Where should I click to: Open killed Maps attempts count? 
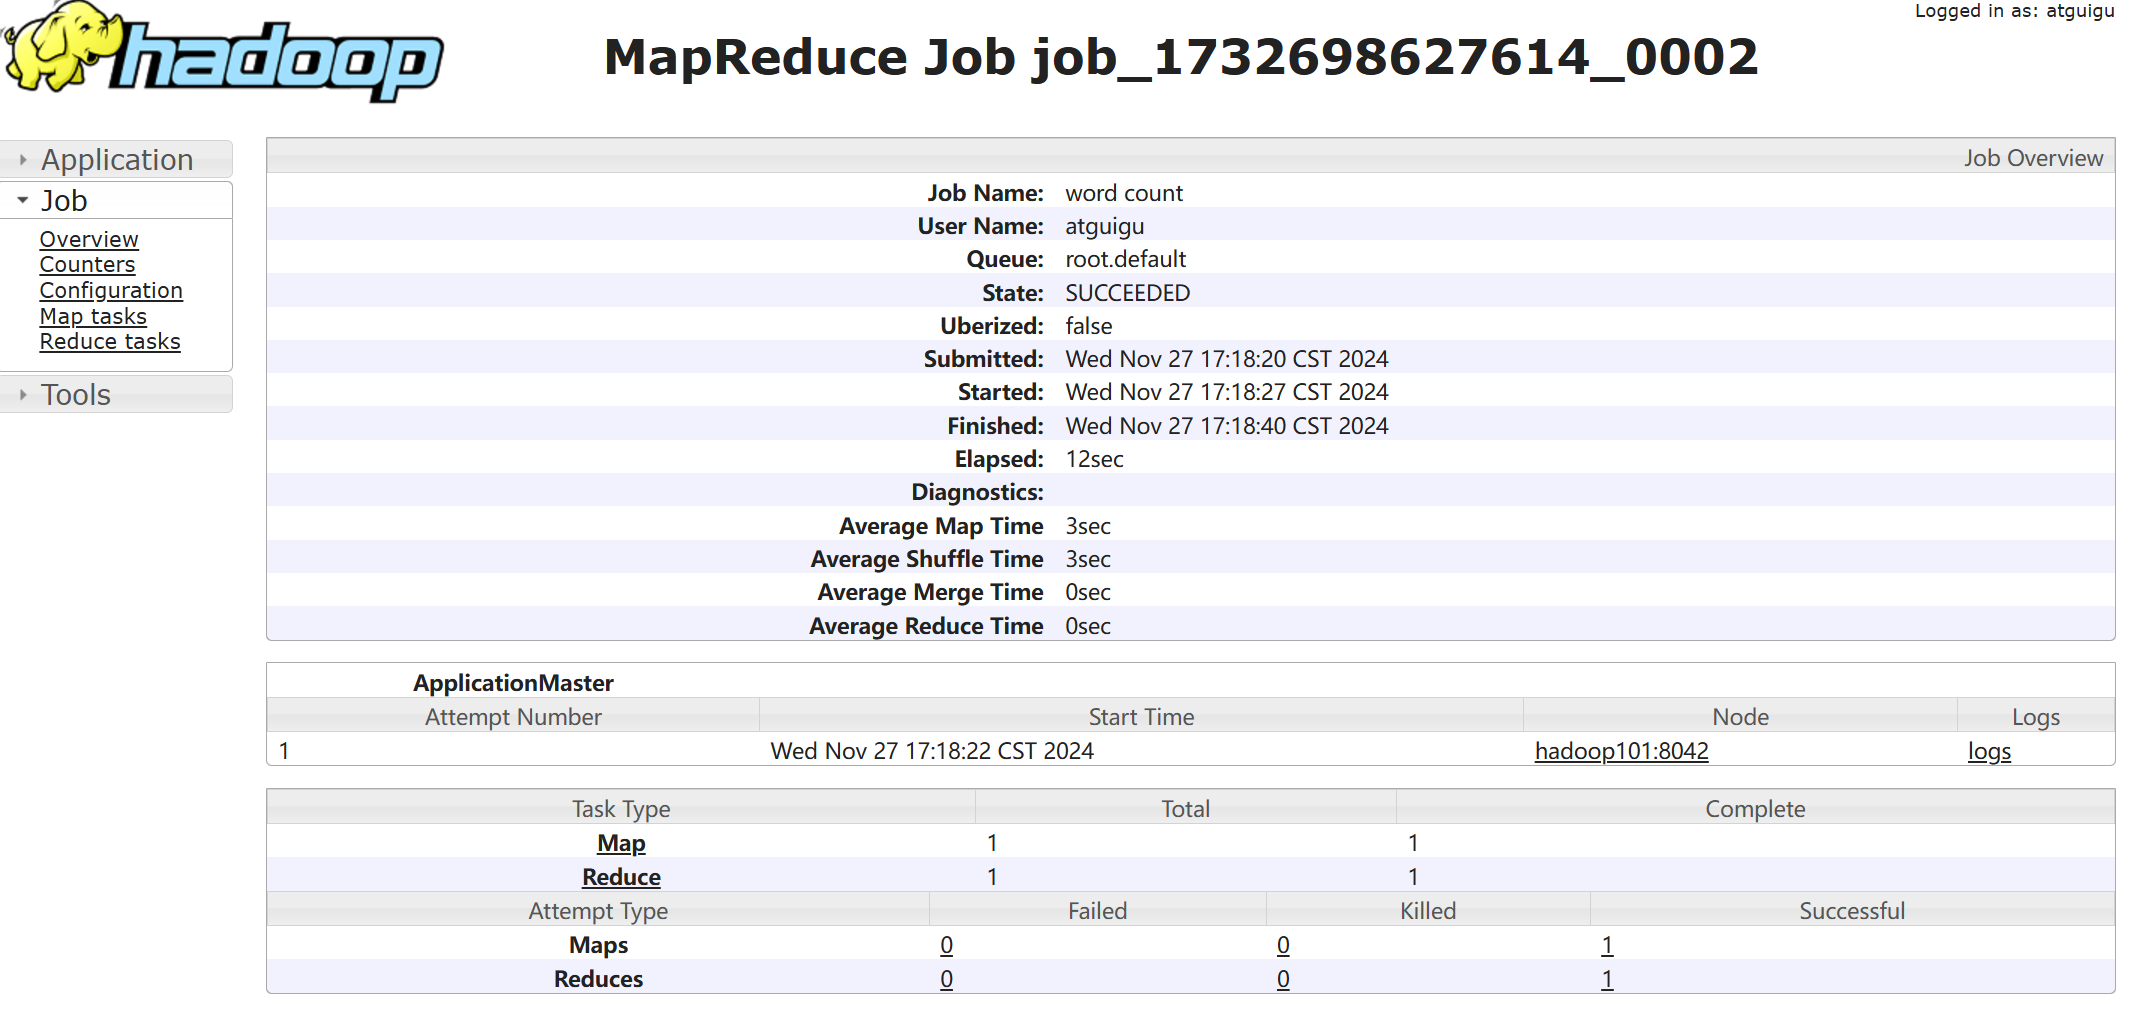(x=1283, y=945)
